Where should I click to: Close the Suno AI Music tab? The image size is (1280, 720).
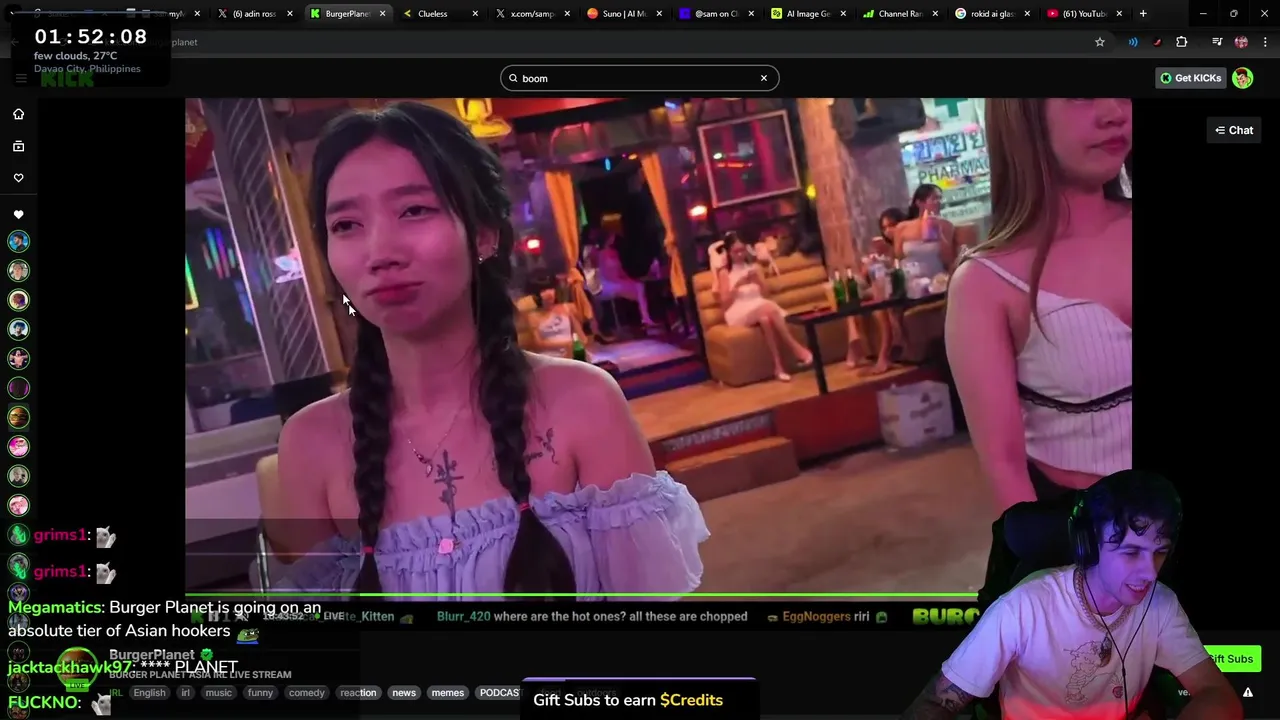coord(659,14)
